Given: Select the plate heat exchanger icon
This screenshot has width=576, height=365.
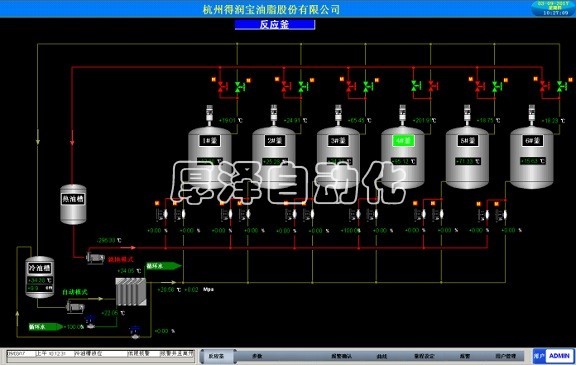Looking at the screenshot, I should pyautogui.click(x=131, y=292).
